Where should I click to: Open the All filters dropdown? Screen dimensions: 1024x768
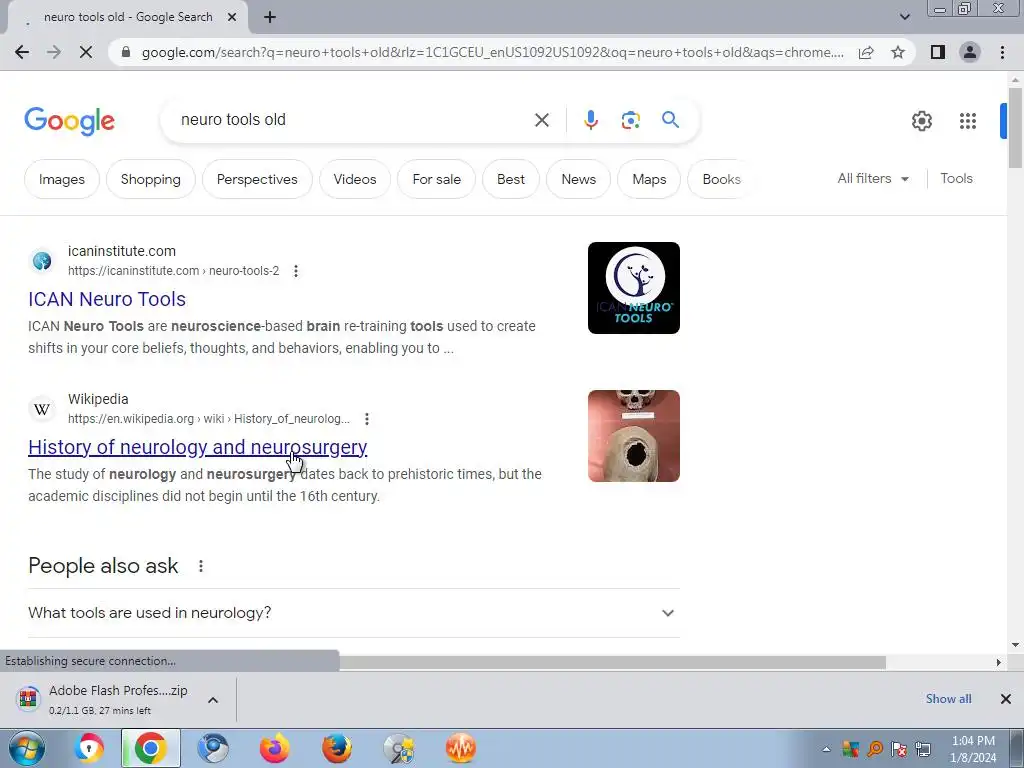(x=873, y=178)
